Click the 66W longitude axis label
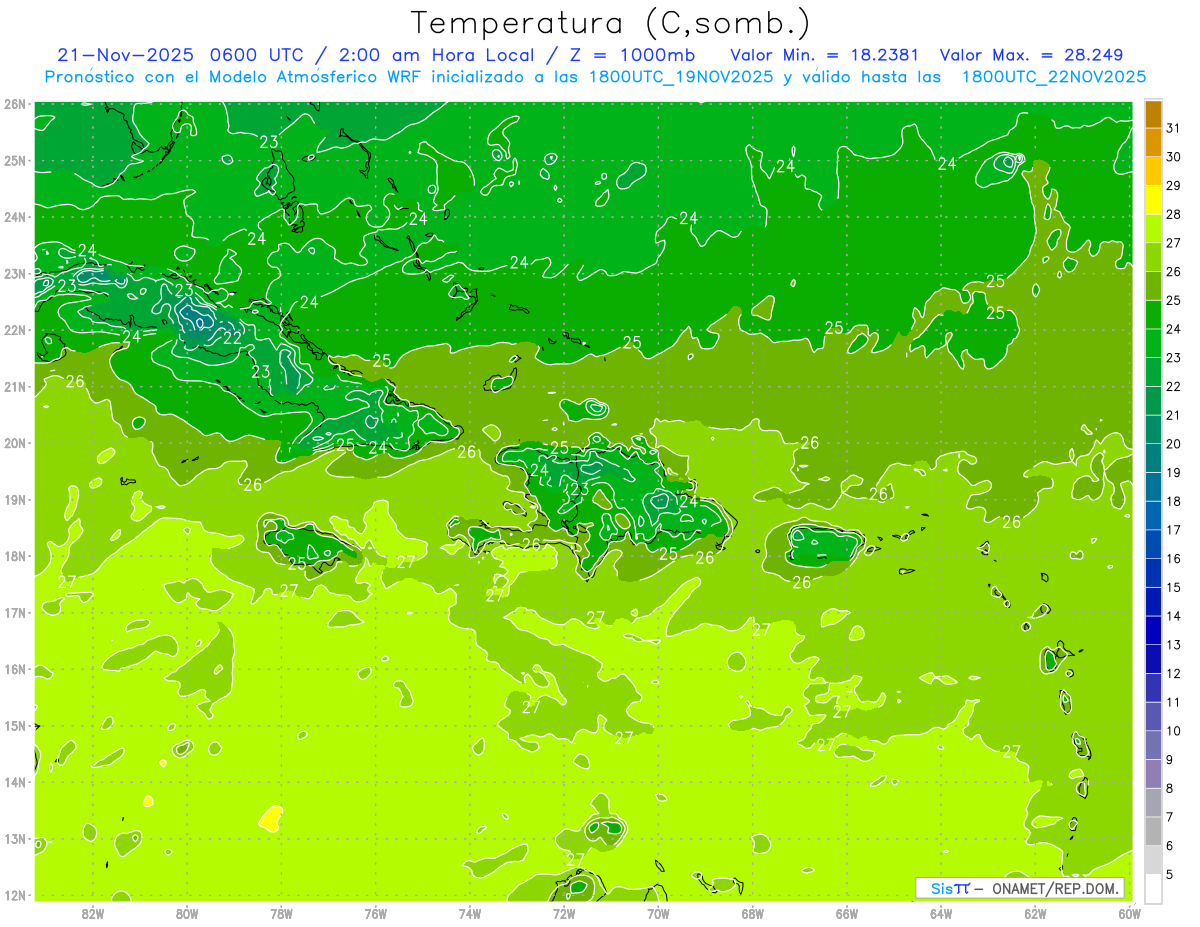The image size is (1200, 927). pyautogui.click(x=847, y=913)
